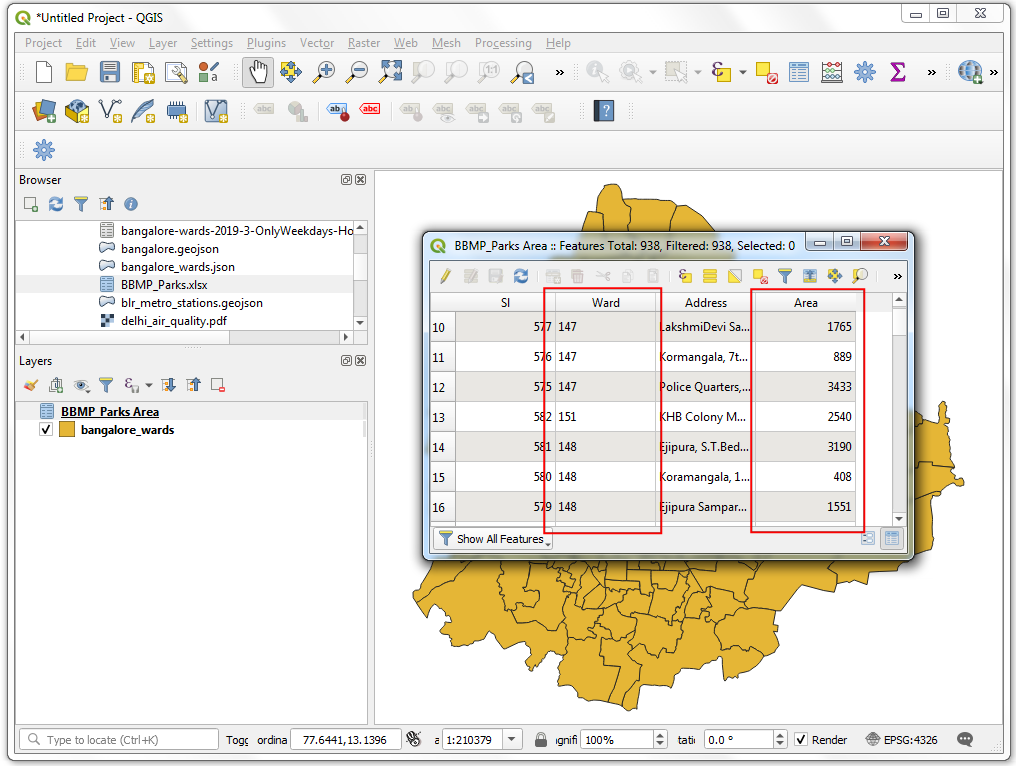Open the map scale dropdown

click(x=511, y=739)
